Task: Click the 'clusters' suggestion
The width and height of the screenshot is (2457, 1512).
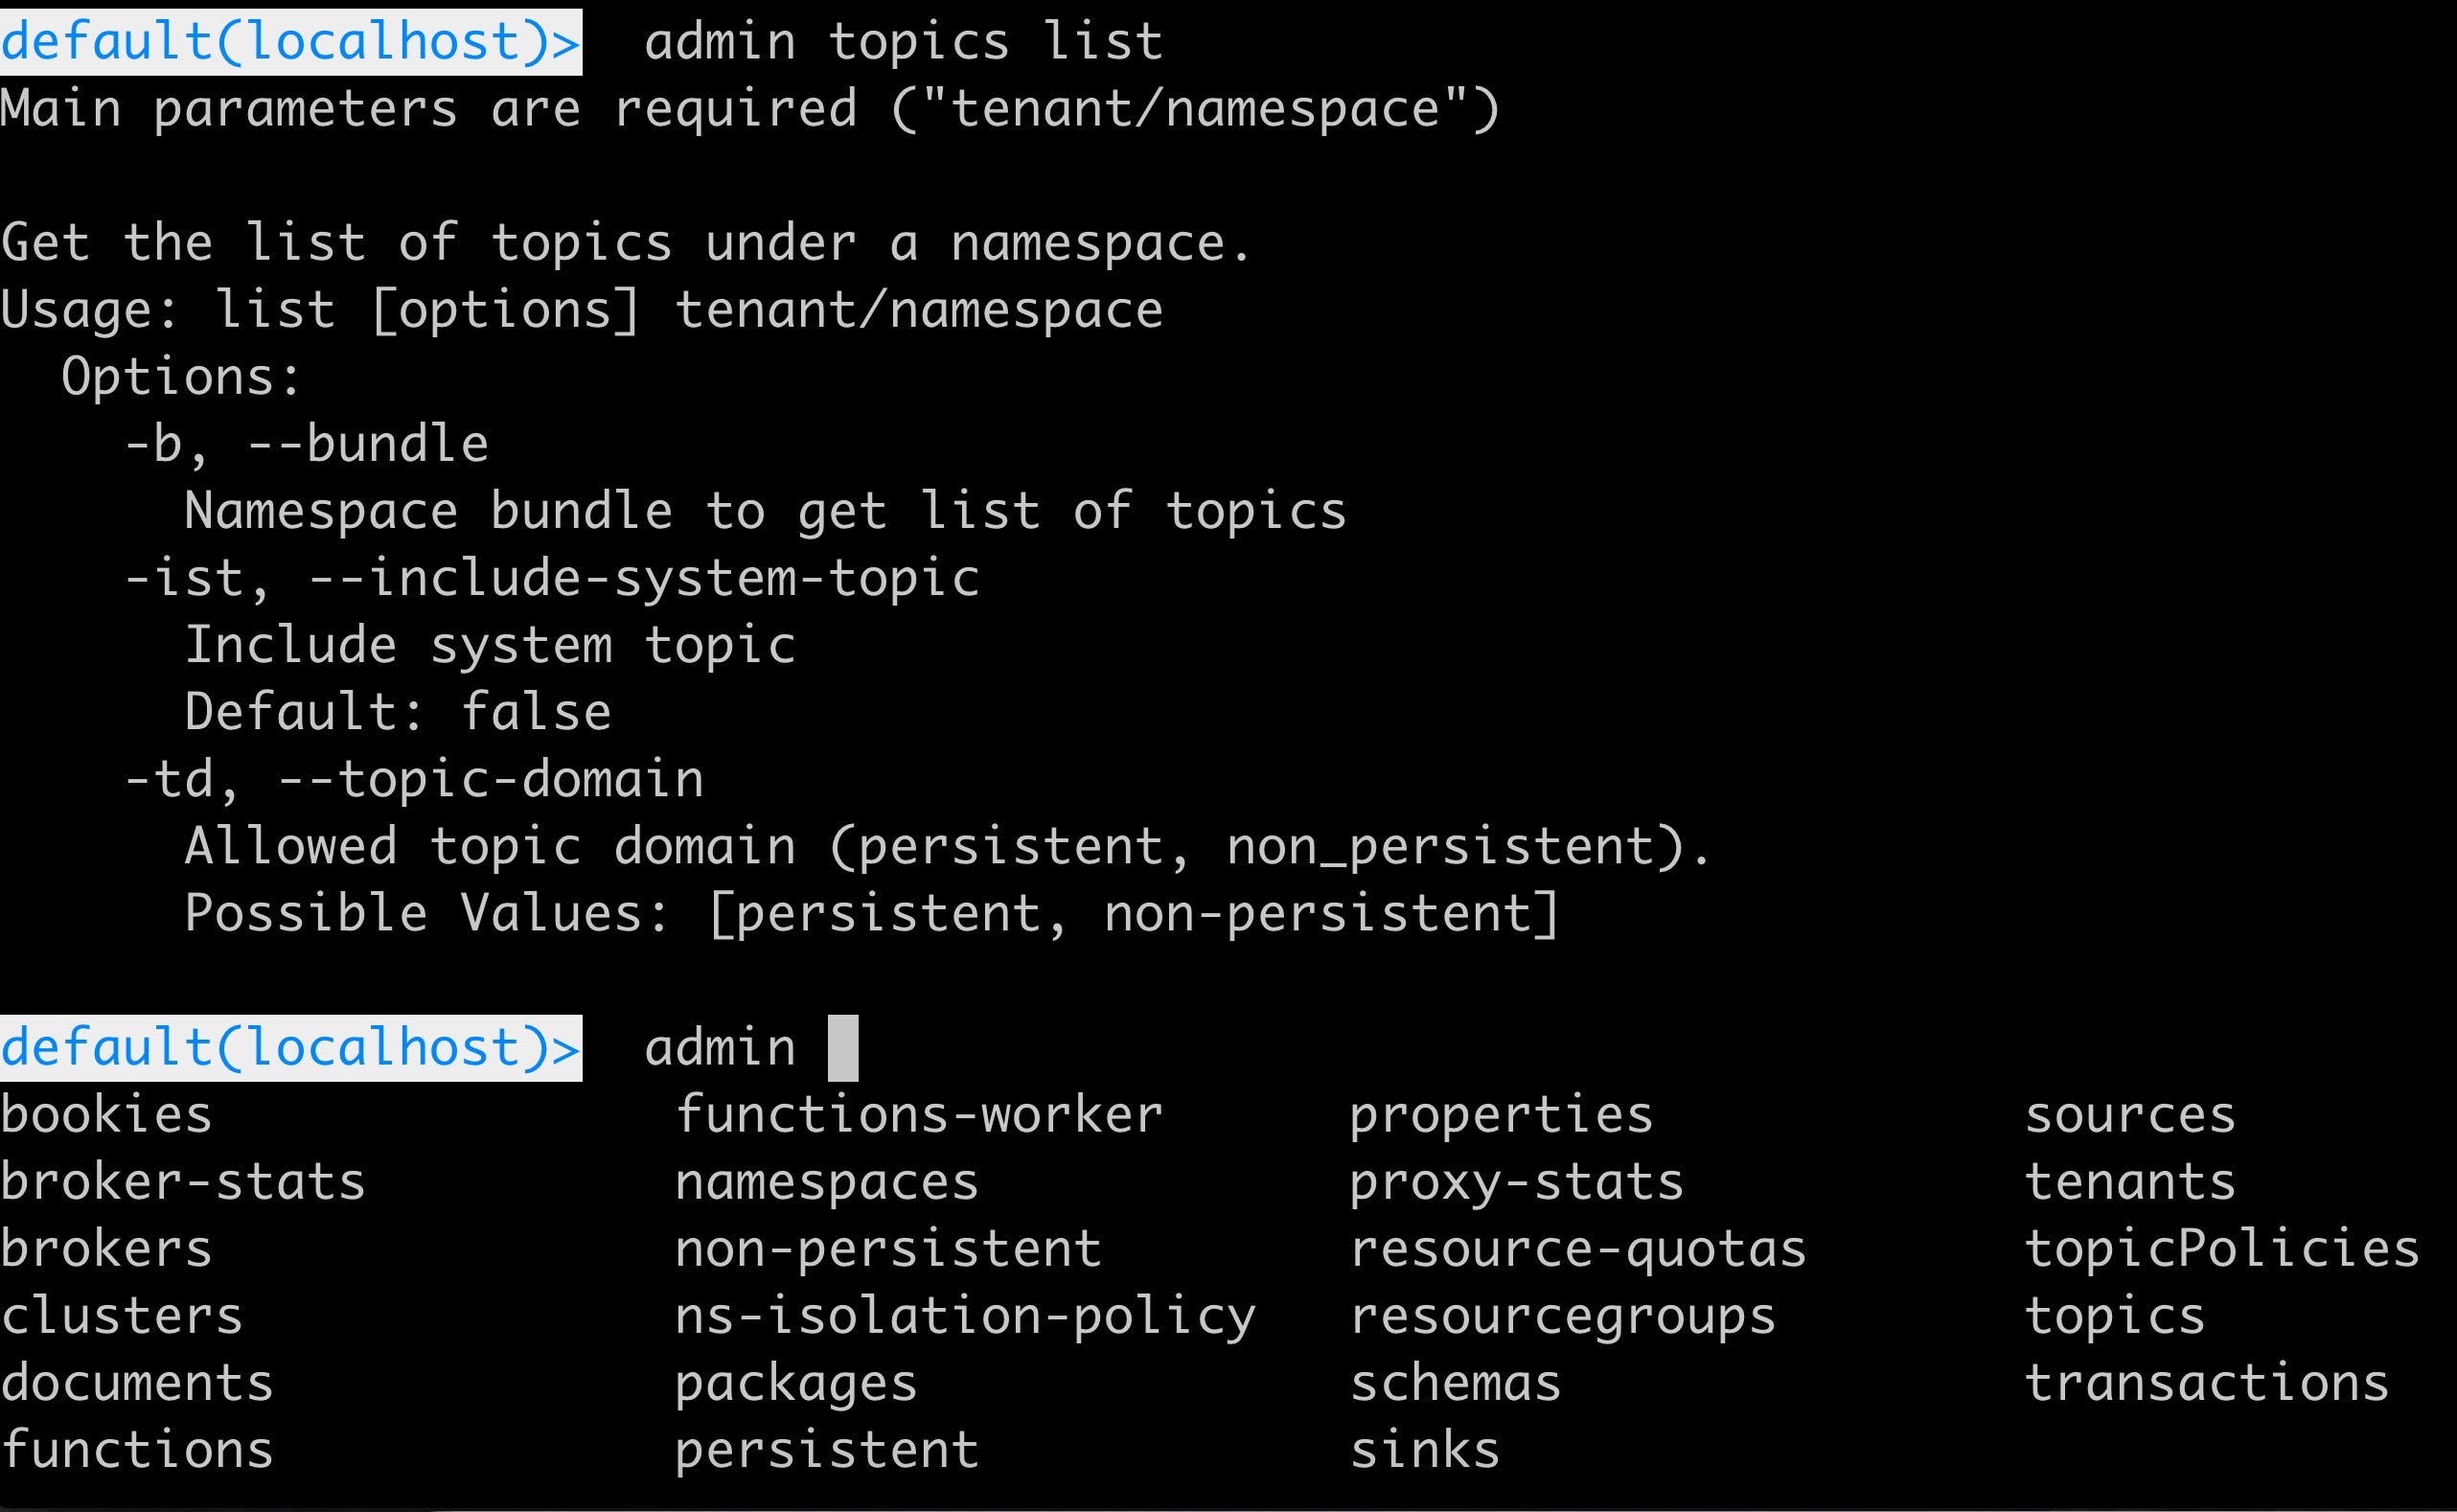Action: click(122, 1316)
